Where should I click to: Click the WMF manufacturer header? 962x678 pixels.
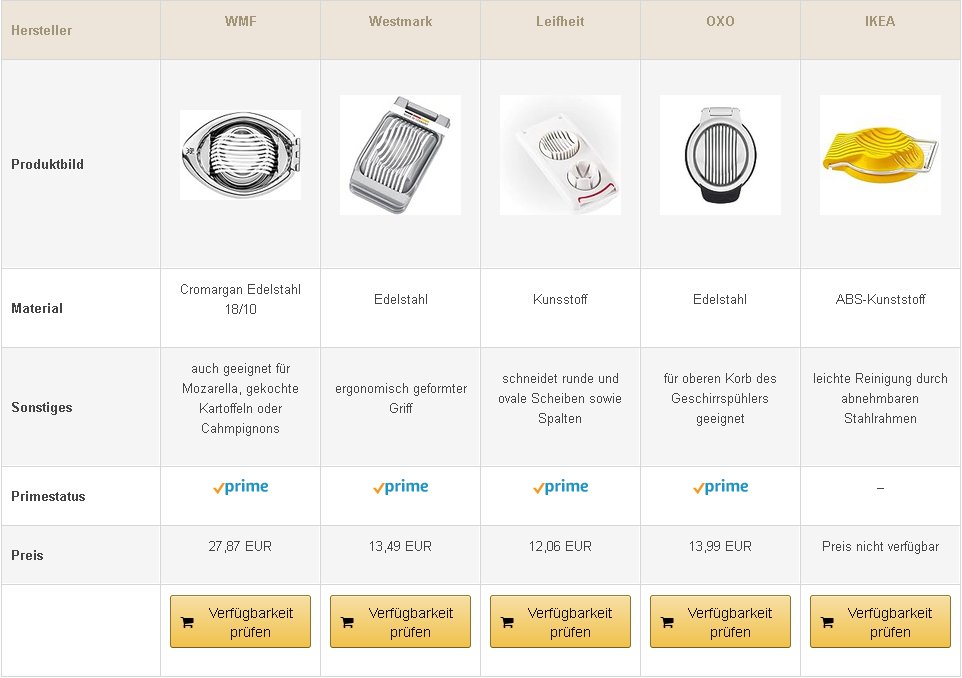pos(240,21)
